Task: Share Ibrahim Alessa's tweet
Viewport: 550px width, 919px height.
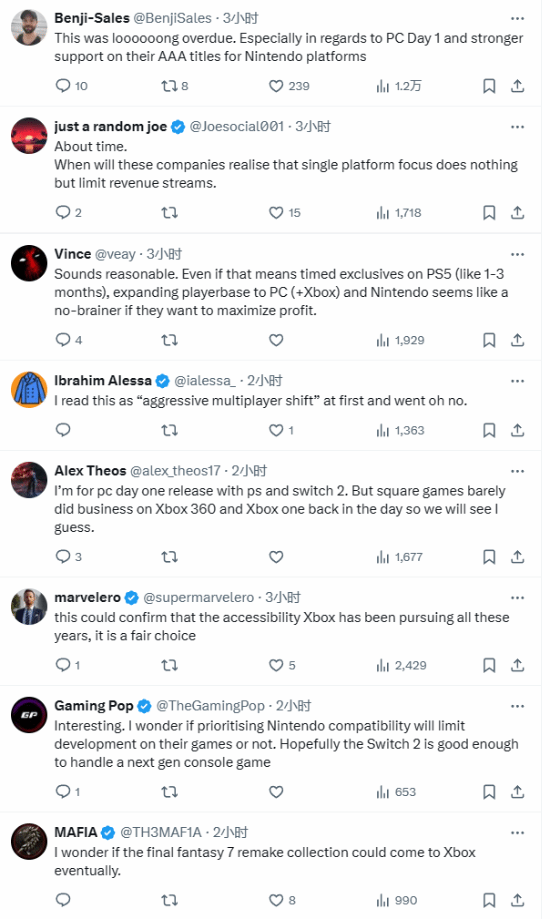Action: [517, 430]
